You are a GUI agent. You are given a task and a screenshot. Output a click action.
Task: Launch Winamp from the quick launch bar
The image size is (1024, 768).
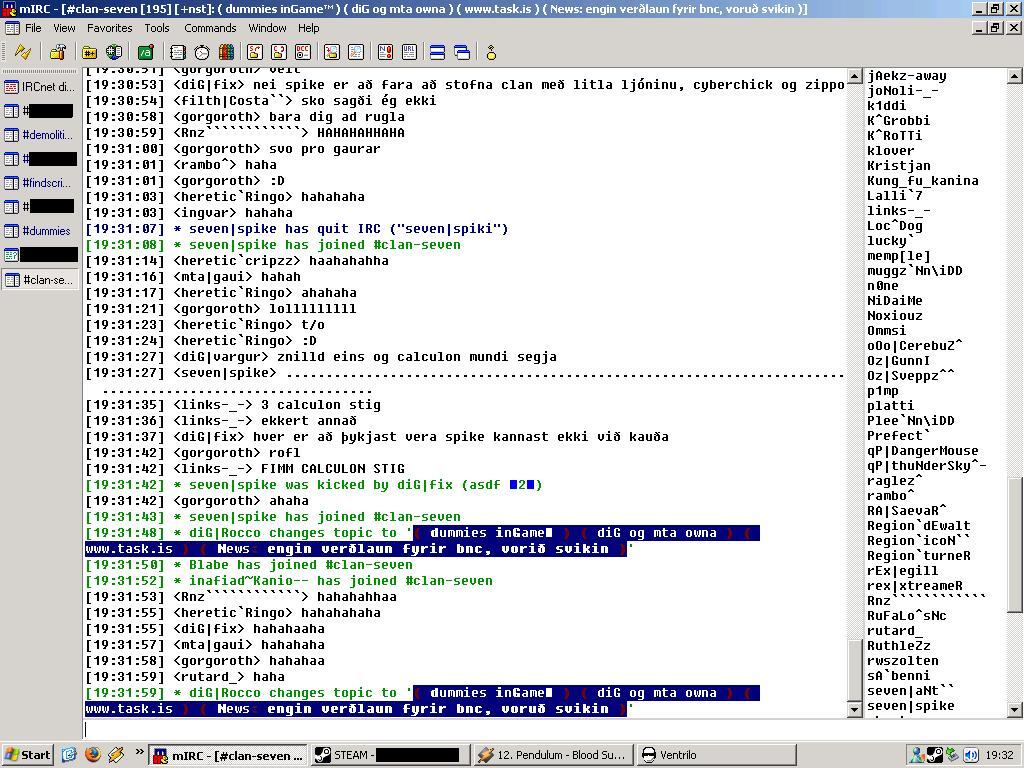(116, 755)
